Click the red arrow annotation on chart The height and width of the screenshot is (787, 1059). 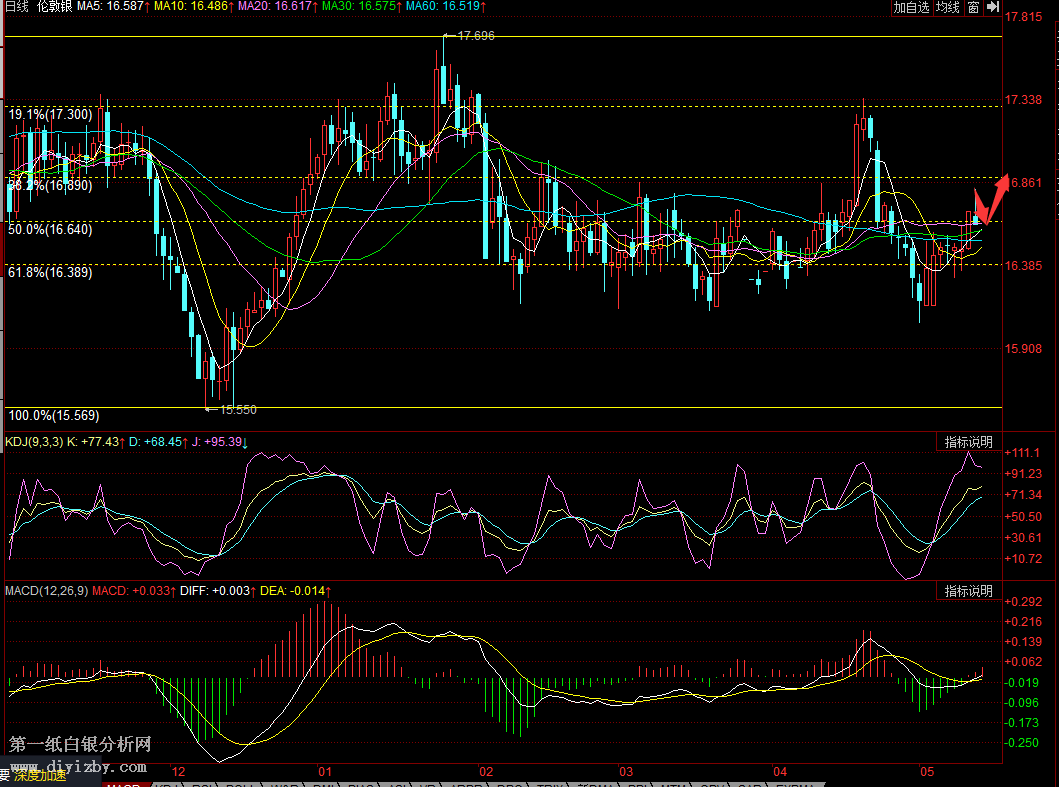tap(990, 200)
